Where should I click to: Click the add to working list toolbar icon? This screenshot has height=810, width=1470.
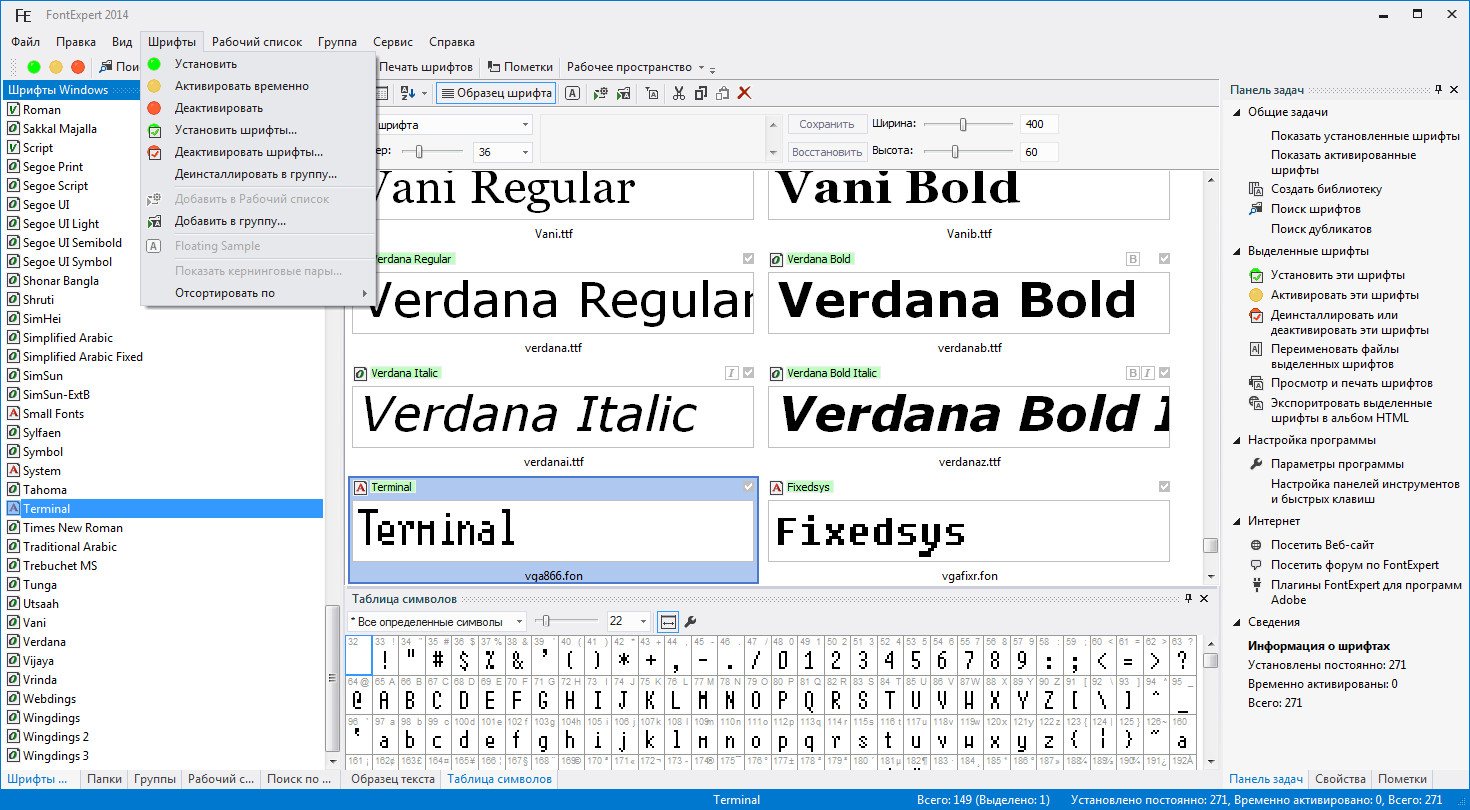tap(600, 93)
